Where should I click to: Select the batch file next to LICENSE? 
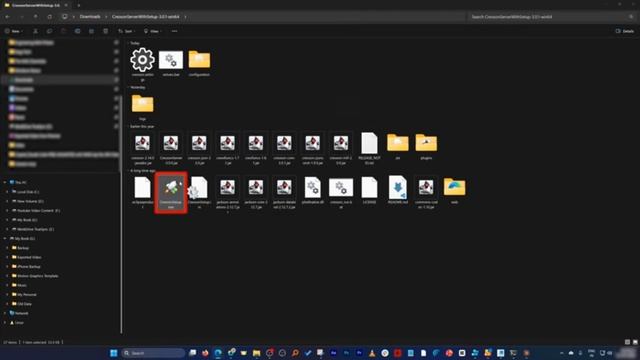[x=341, y=192]
